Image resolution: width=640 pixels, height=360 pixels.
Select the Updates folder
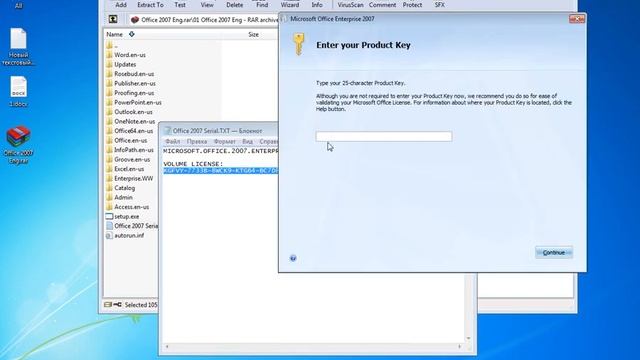coord(121,64)
